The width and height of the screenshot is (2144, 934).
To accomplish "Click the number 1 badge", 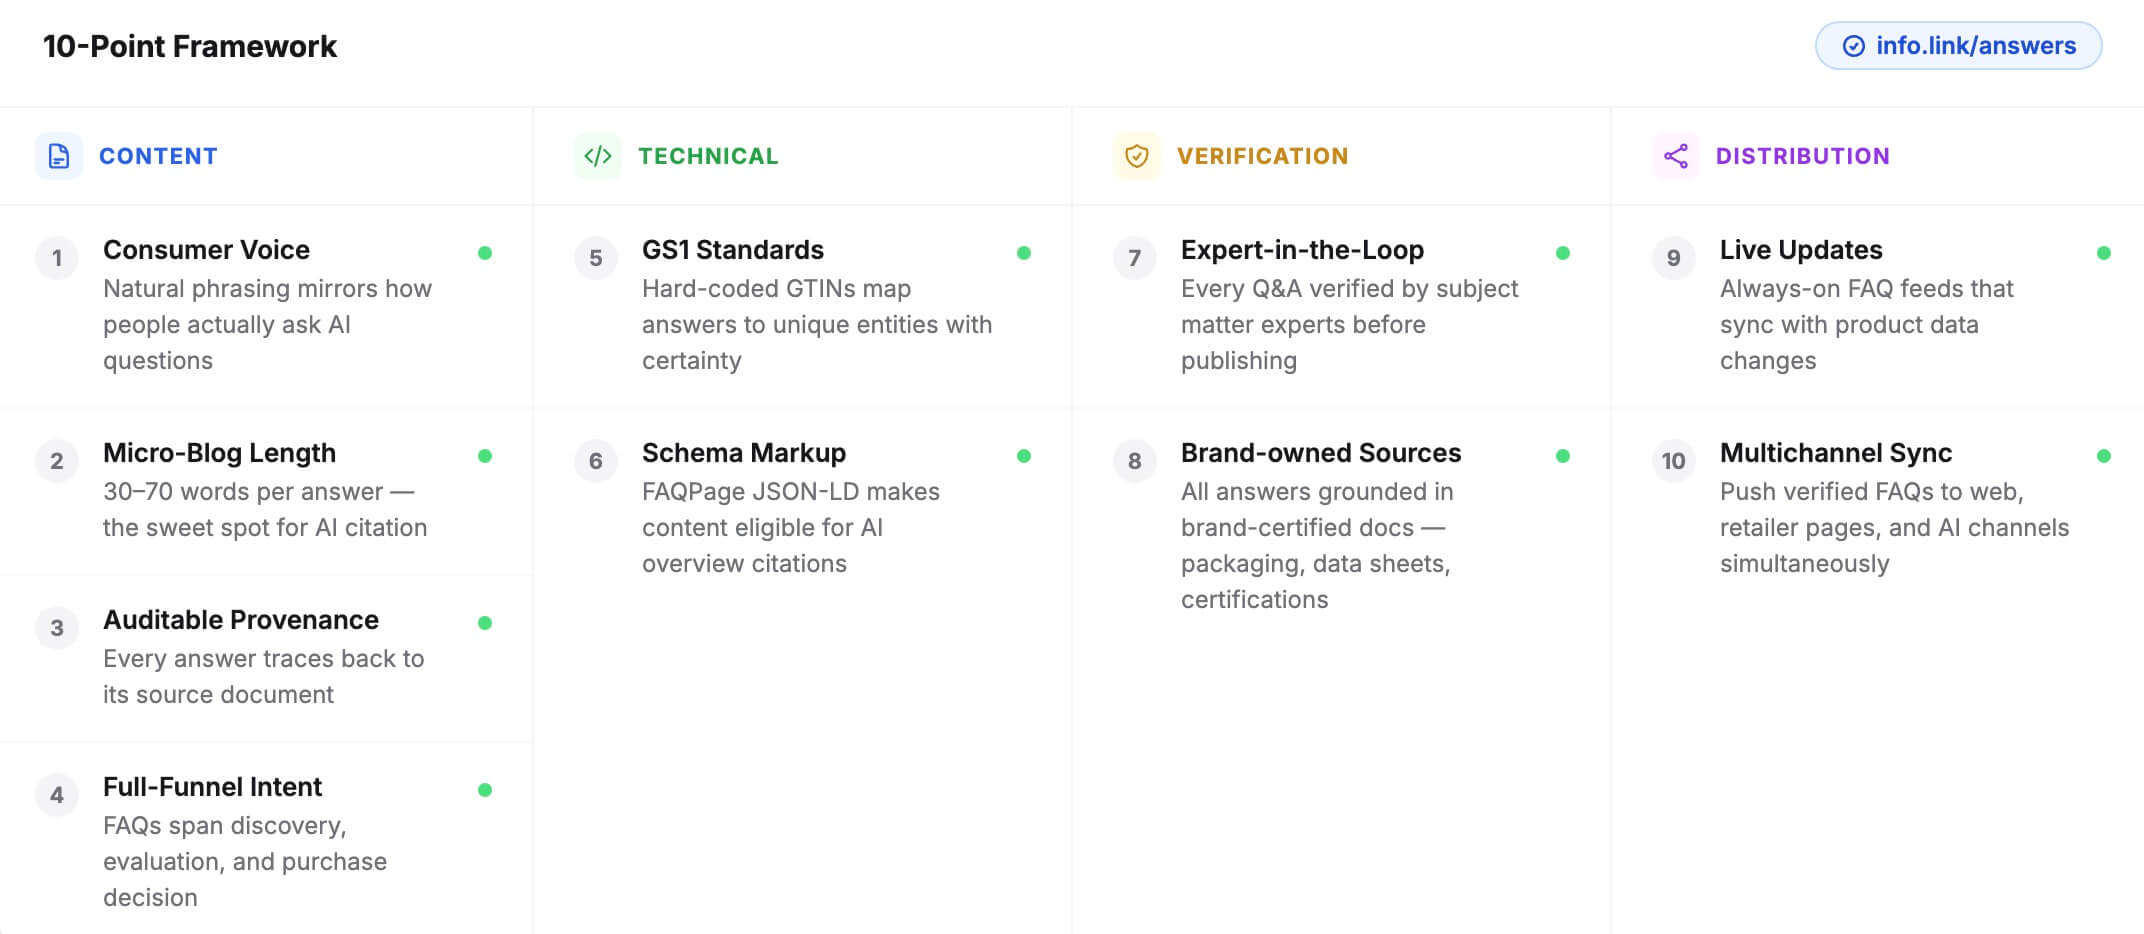I will (x=57, y=258).
